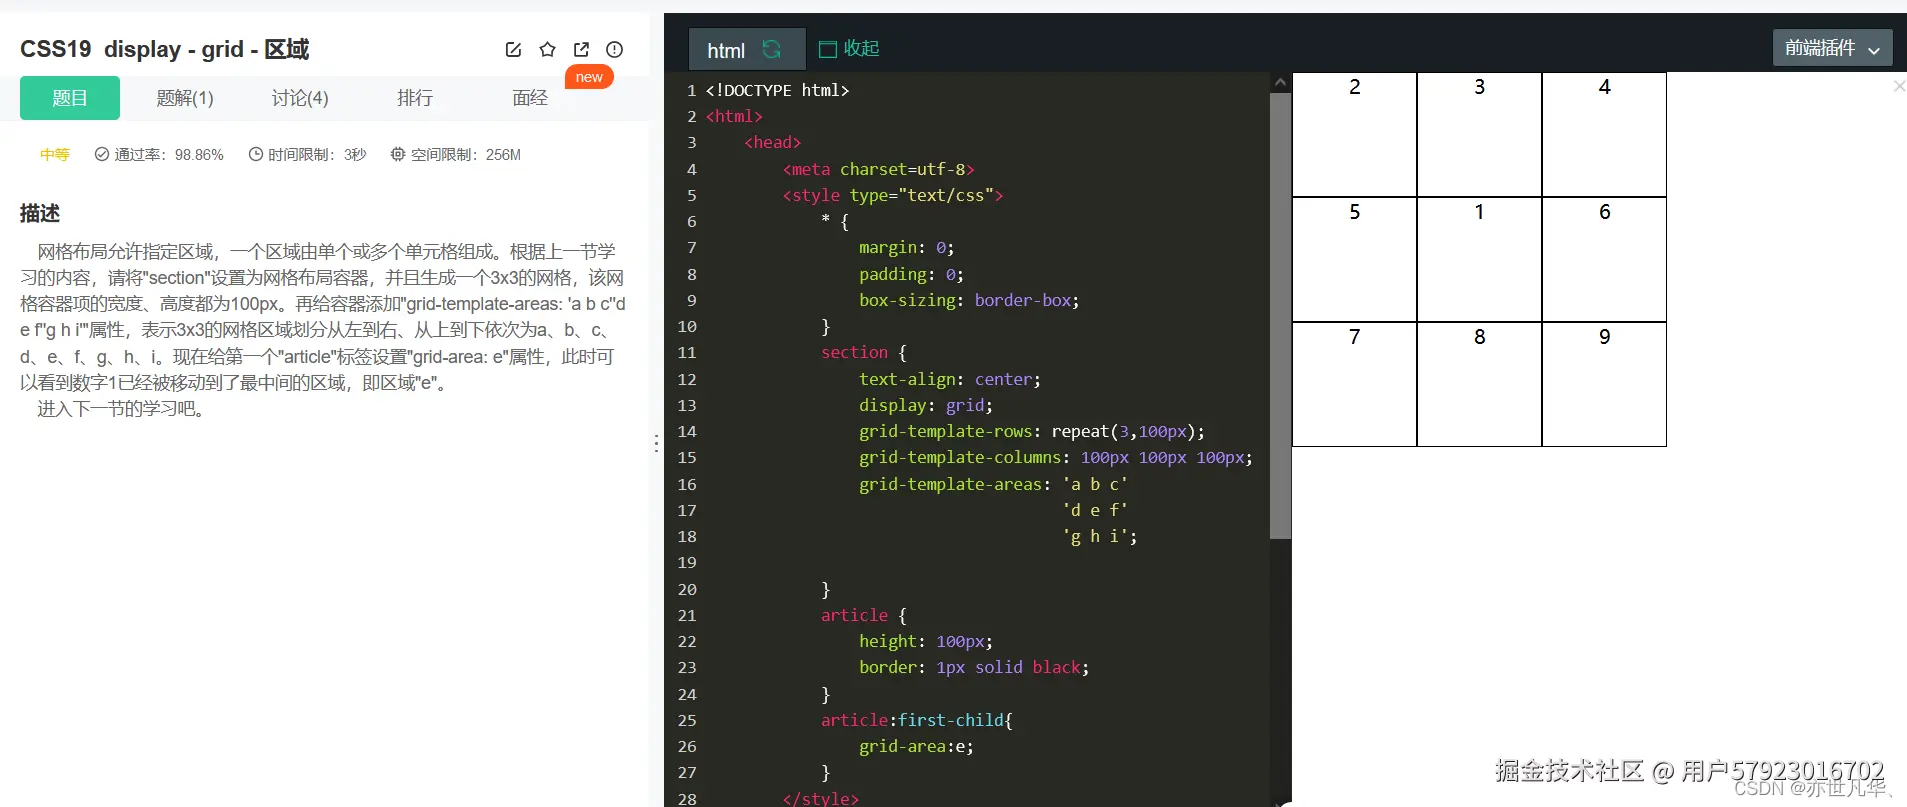This screenshot has width=1907, height=807.
Task: Click the code line 'display: grid;'
Action: click(925, 405)
